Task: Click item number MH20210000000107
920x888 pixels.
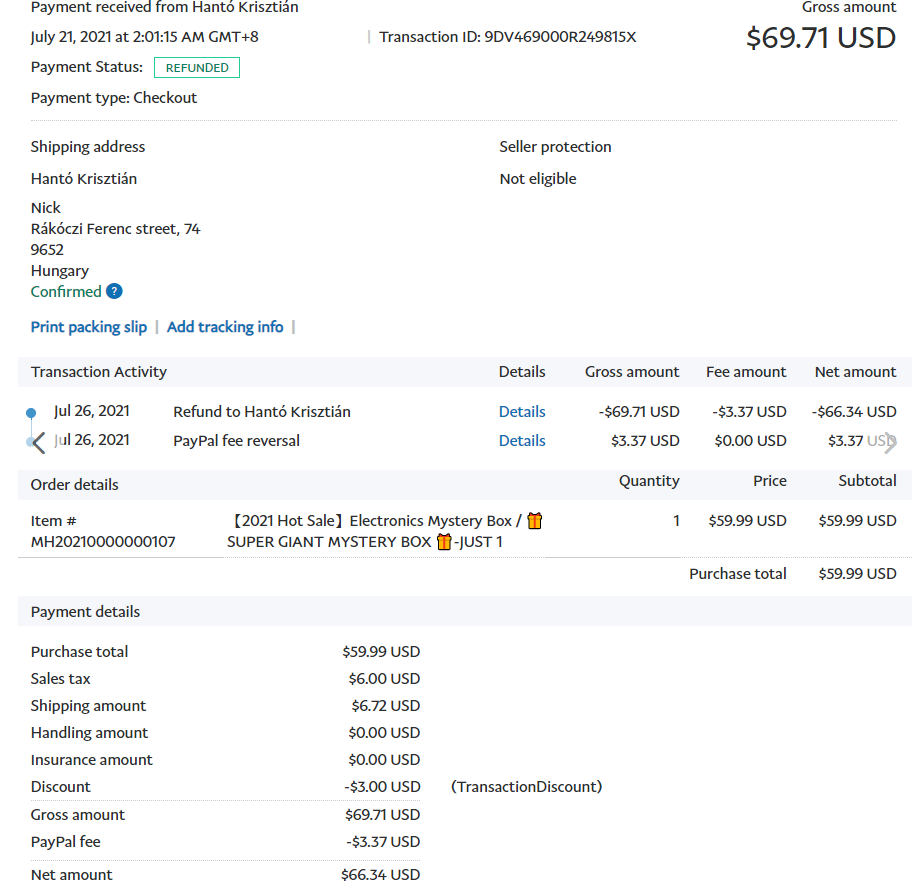Action: pyautogui.click(x=103, y=542)
